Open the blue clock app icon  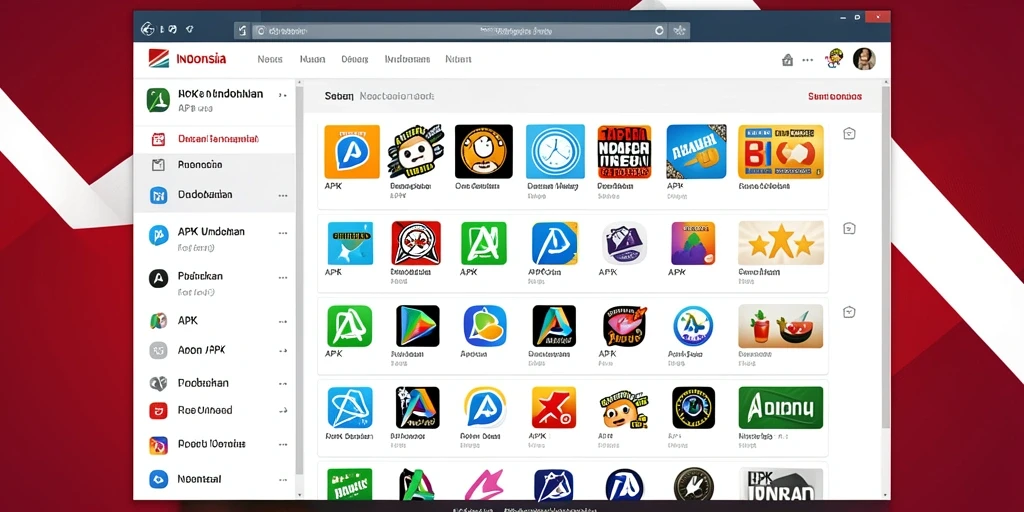point(555,152)
